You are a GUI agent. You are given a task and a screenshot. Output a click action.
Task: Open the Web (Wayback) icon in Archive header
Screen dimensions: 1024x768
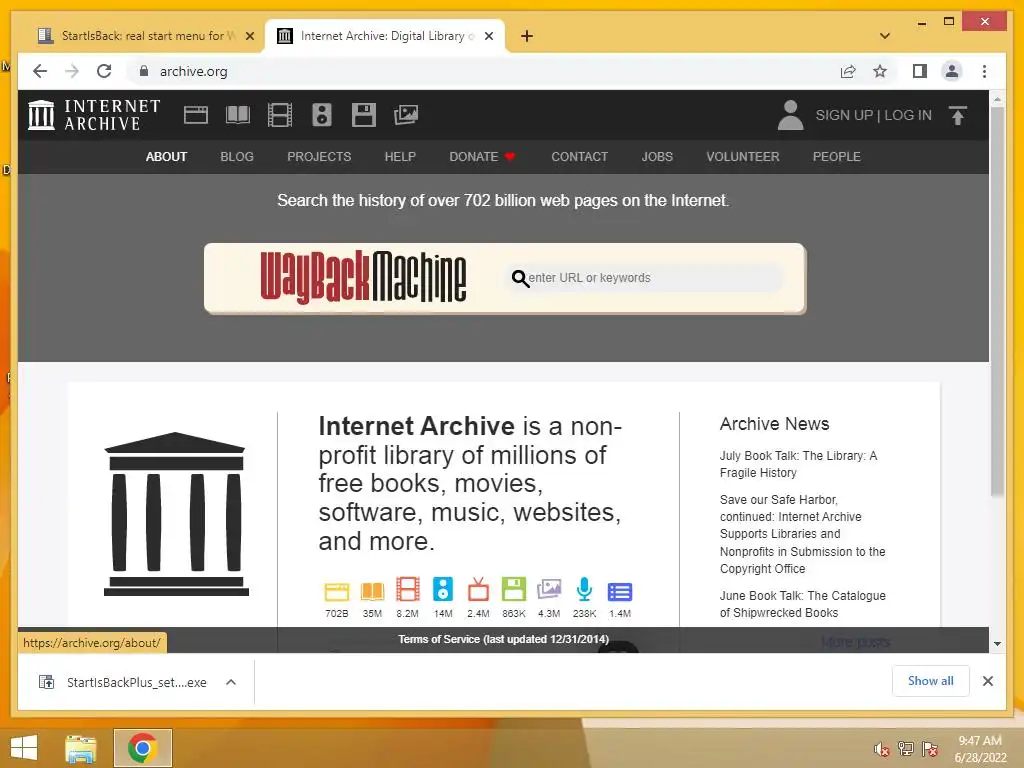[x=196, y=115]
